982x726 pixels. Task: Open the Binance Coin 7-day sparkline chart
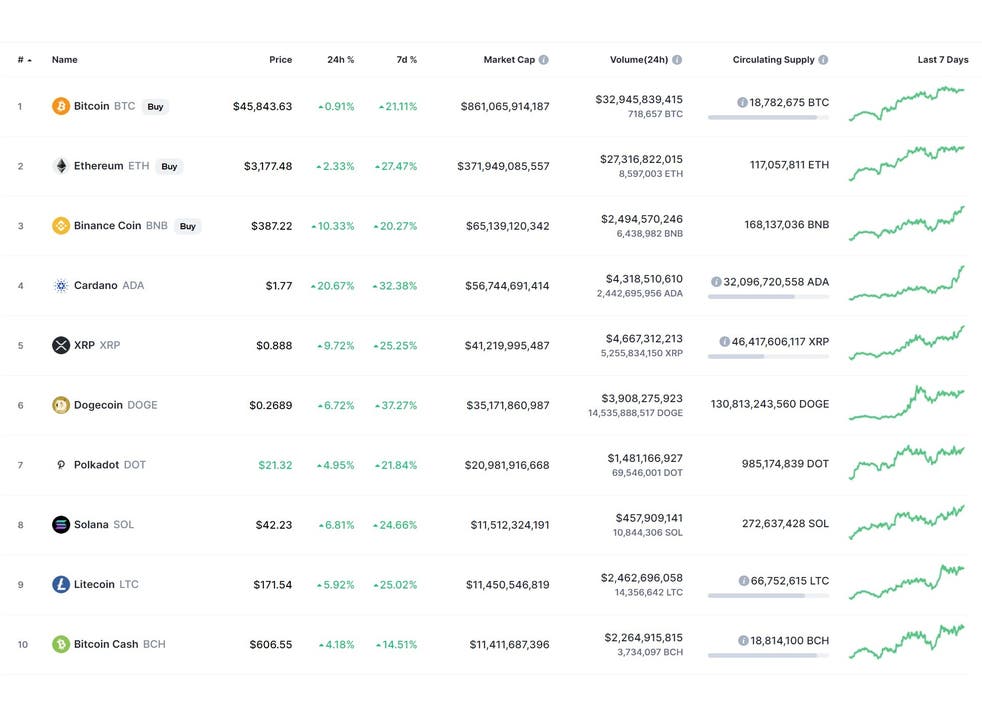coord(907,223)
